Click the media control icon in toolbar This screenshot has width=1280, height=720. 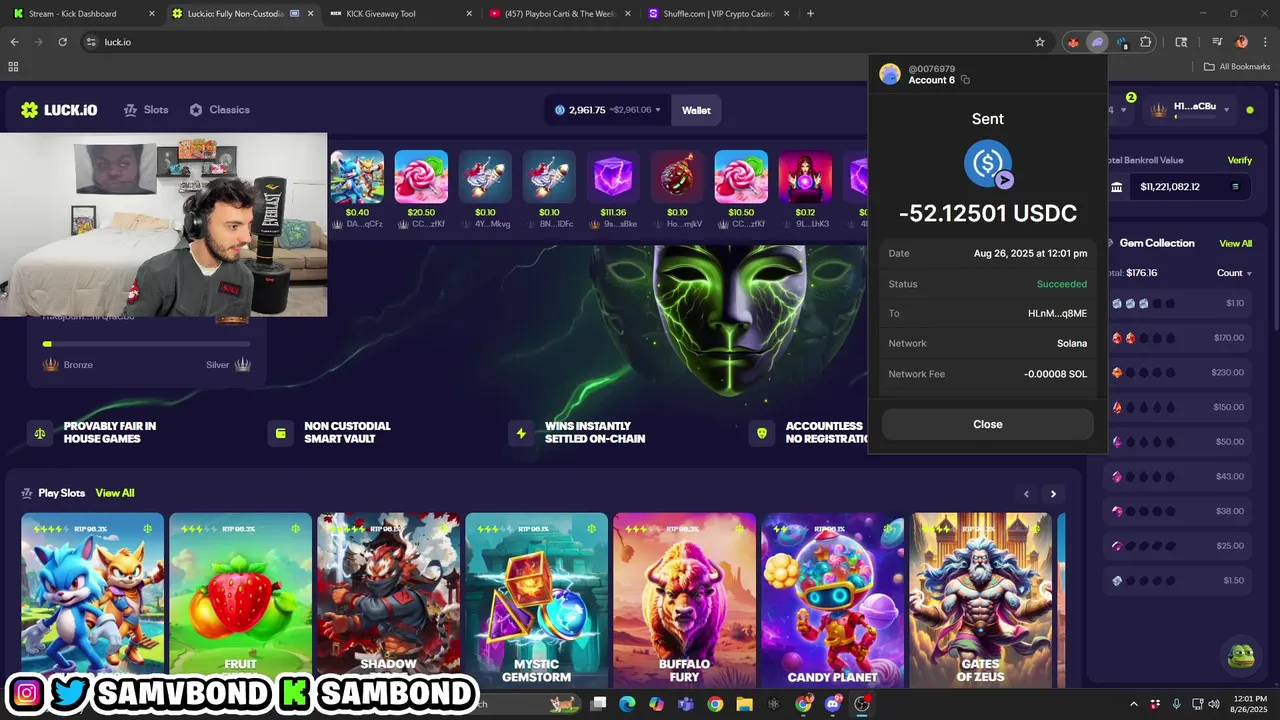(x=1217, y=42)
